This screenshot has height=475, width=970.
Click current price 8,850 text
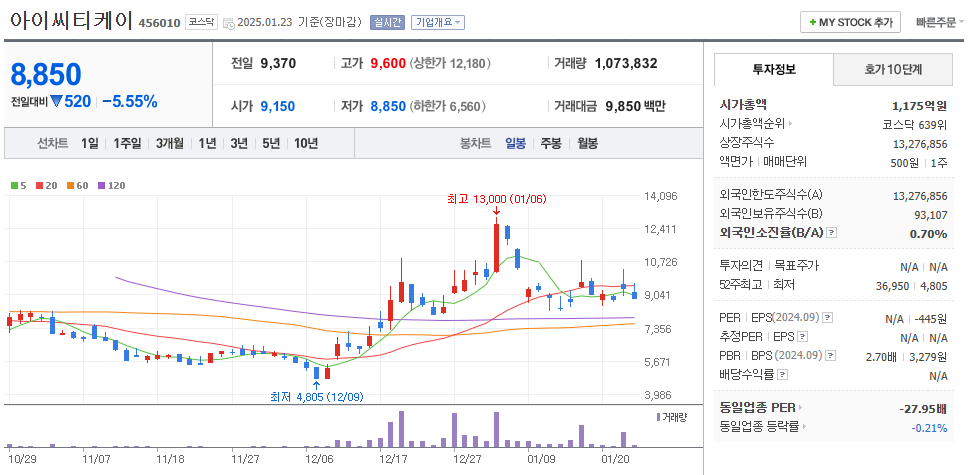coord(46,75)
